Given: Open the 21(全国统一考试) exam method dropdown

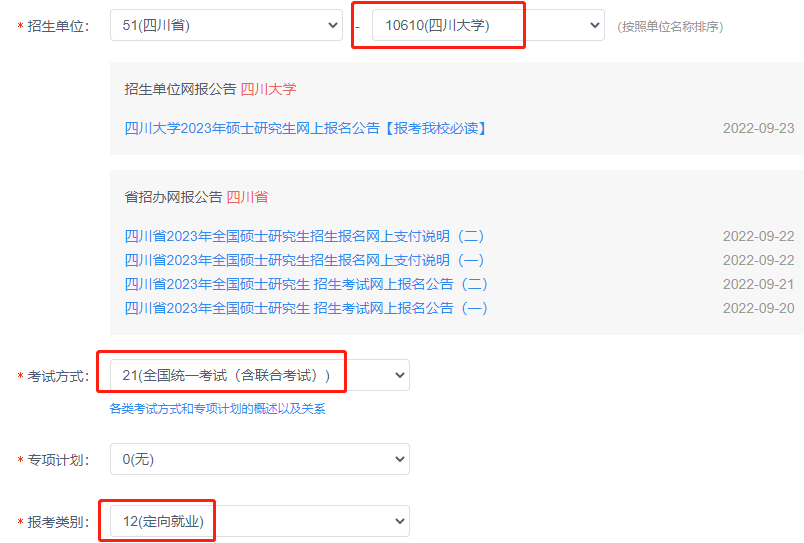Looking at the screenshot, I should 259,375.
